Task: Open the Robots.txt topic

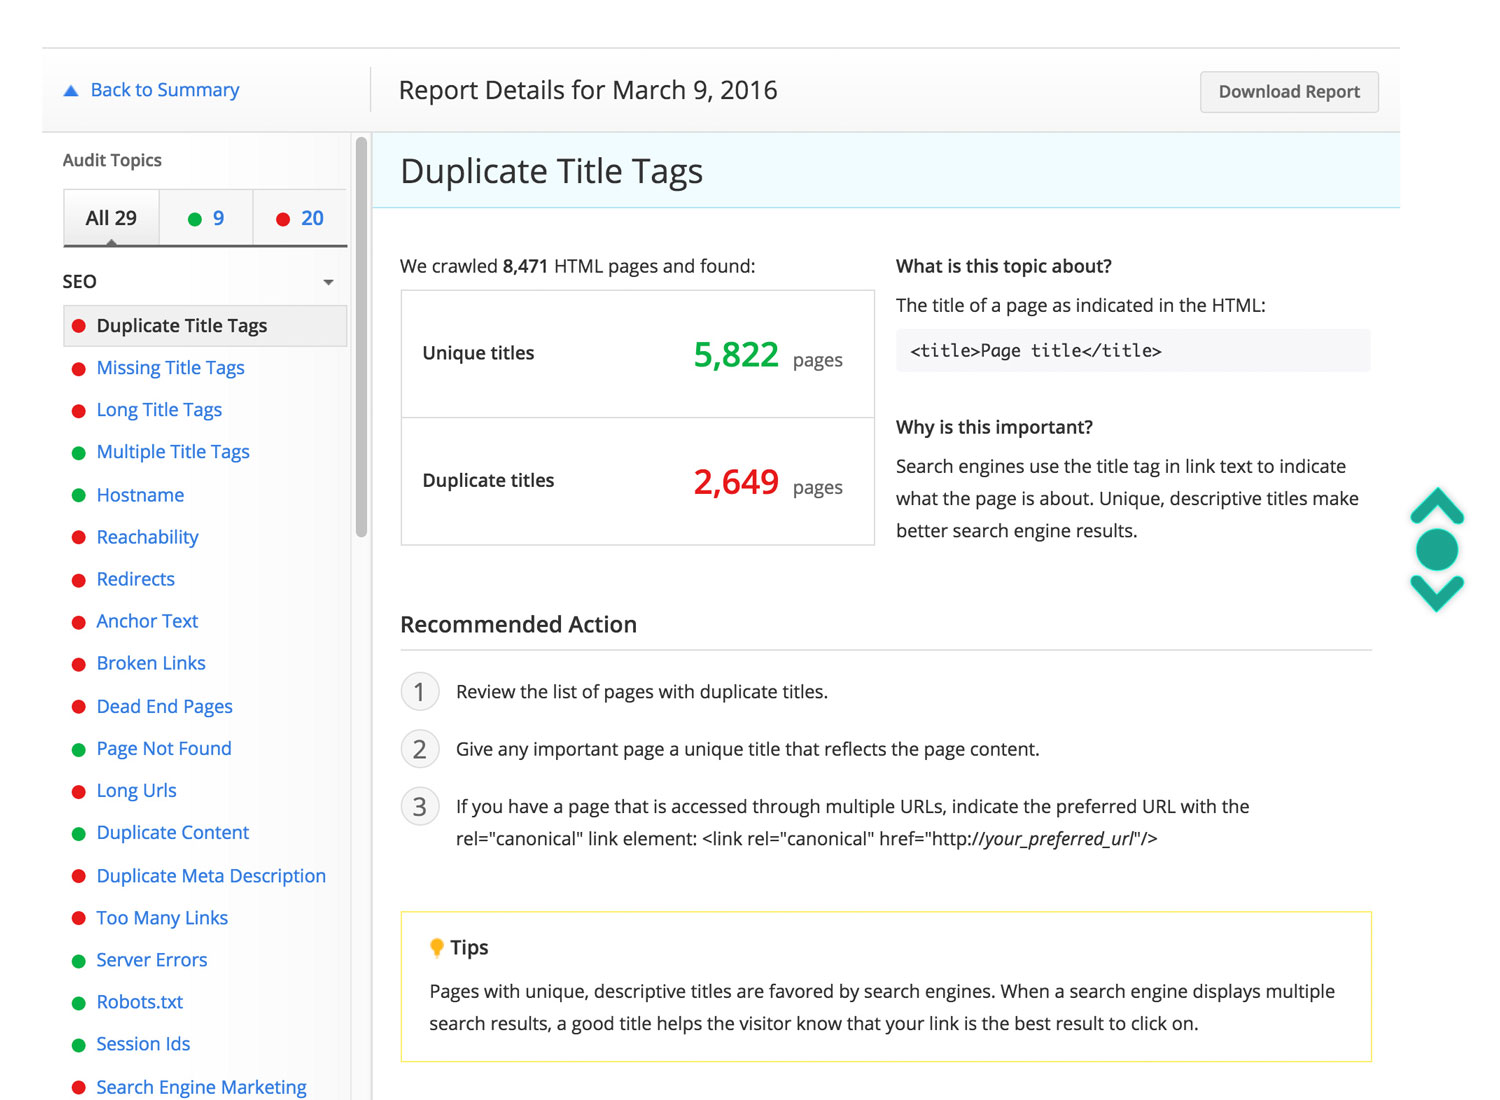Action: 140,1001
